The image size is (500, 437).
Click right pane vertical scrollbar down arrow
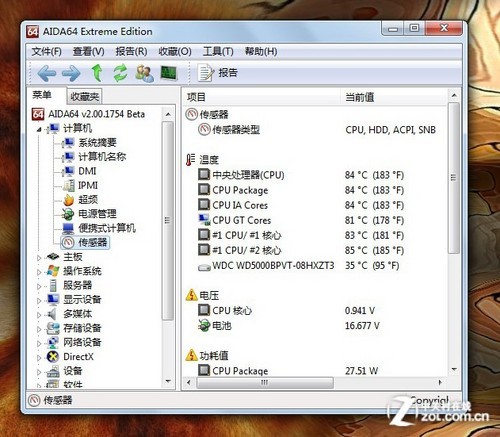[x=454, y=369]
